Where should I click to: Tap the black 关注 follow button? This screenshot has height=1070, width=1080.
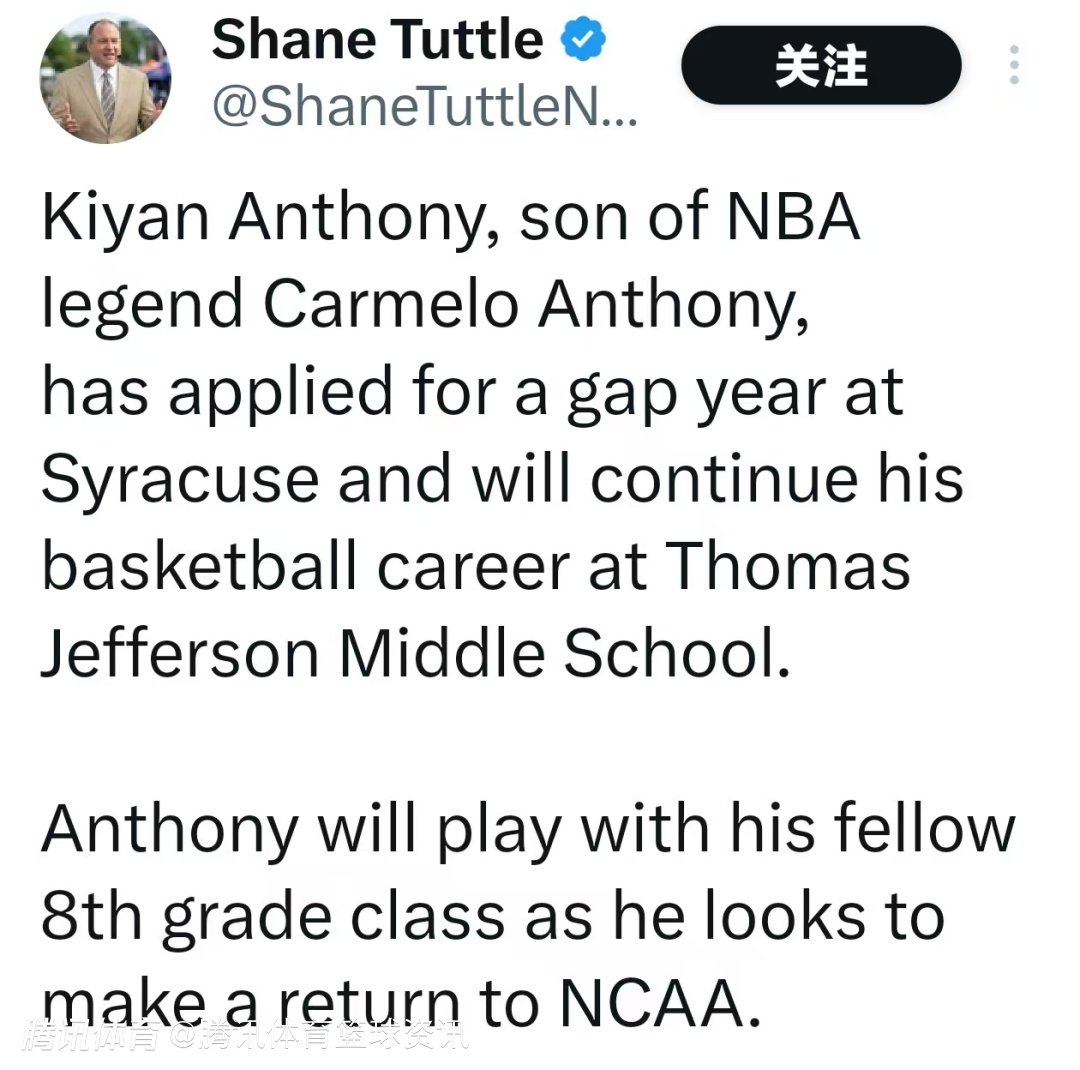[x=821, y=65]
